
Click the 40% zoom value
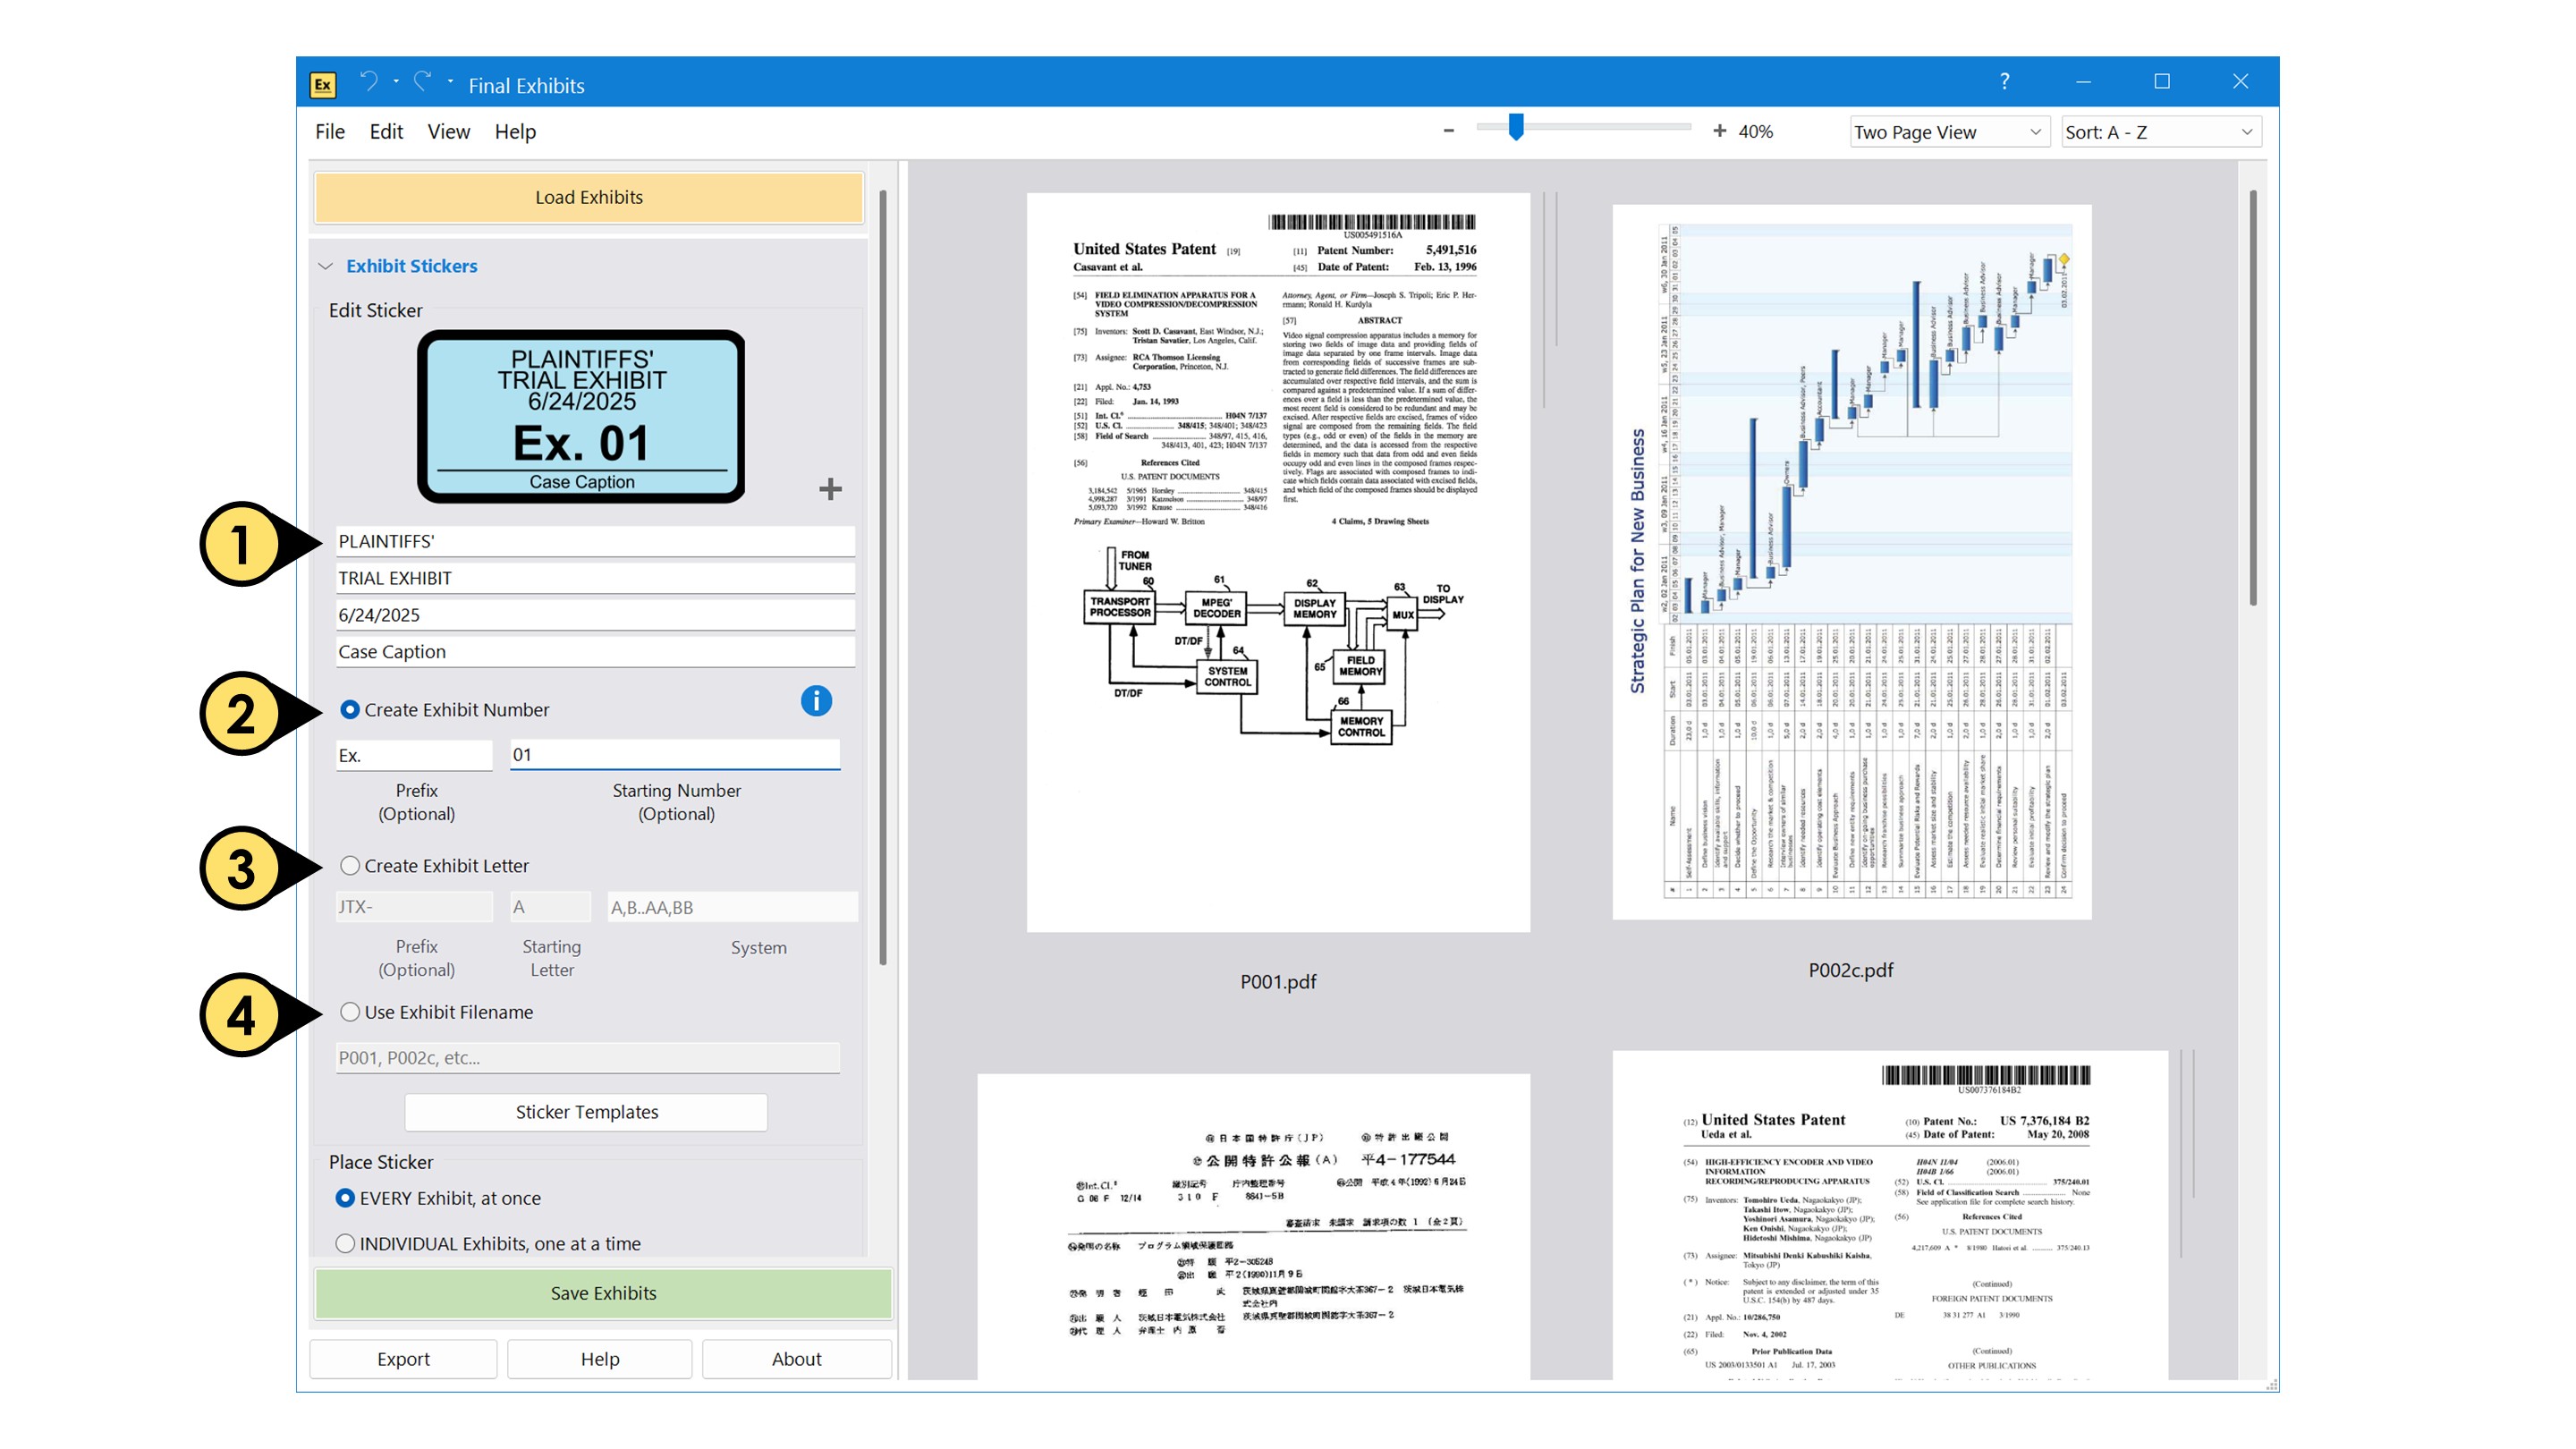(1755, 131)
